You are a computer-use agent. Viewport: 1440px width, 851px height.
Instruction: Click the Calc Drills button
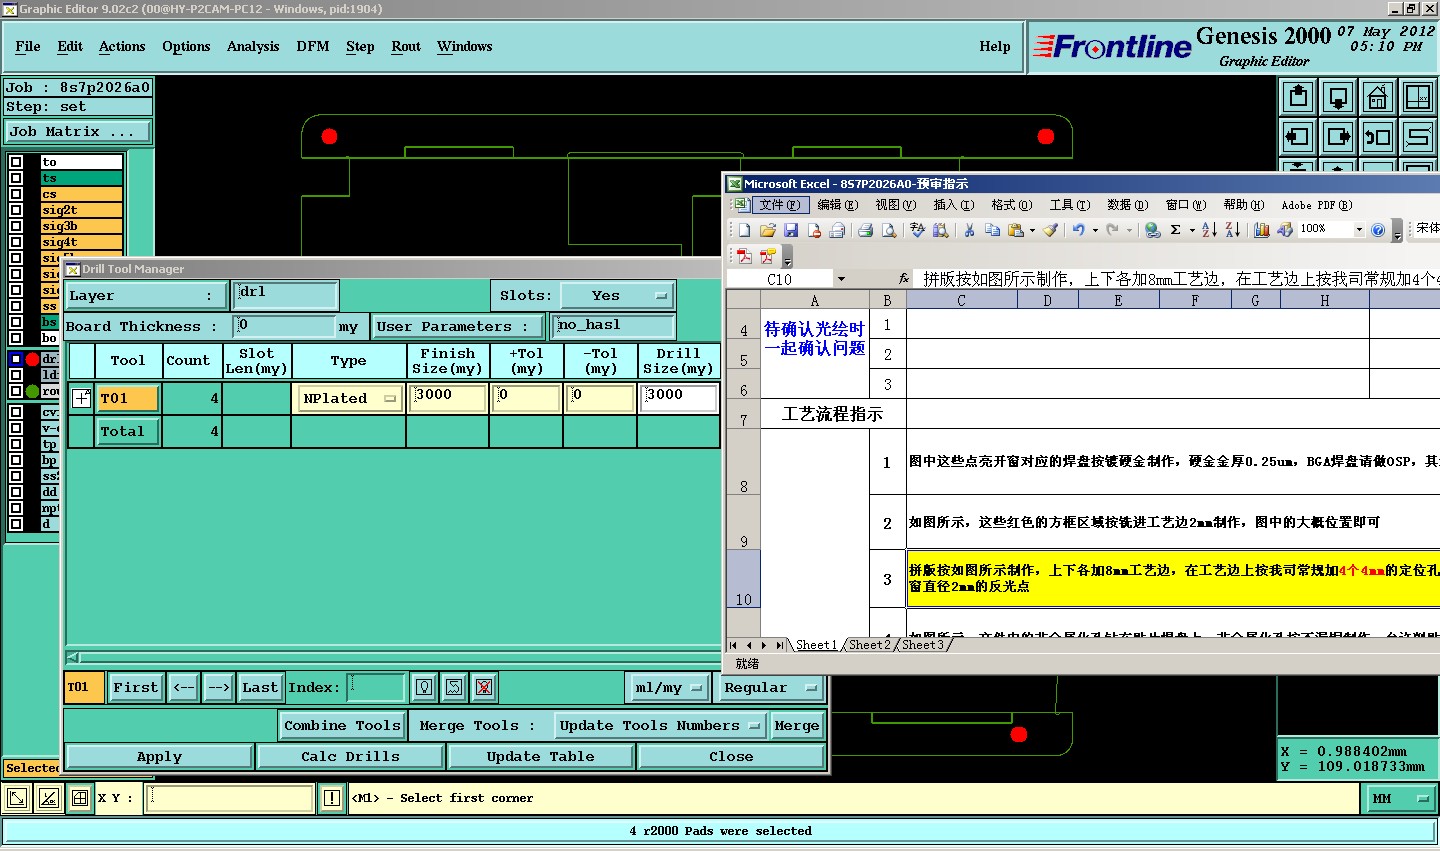click(x=350, y=757)
